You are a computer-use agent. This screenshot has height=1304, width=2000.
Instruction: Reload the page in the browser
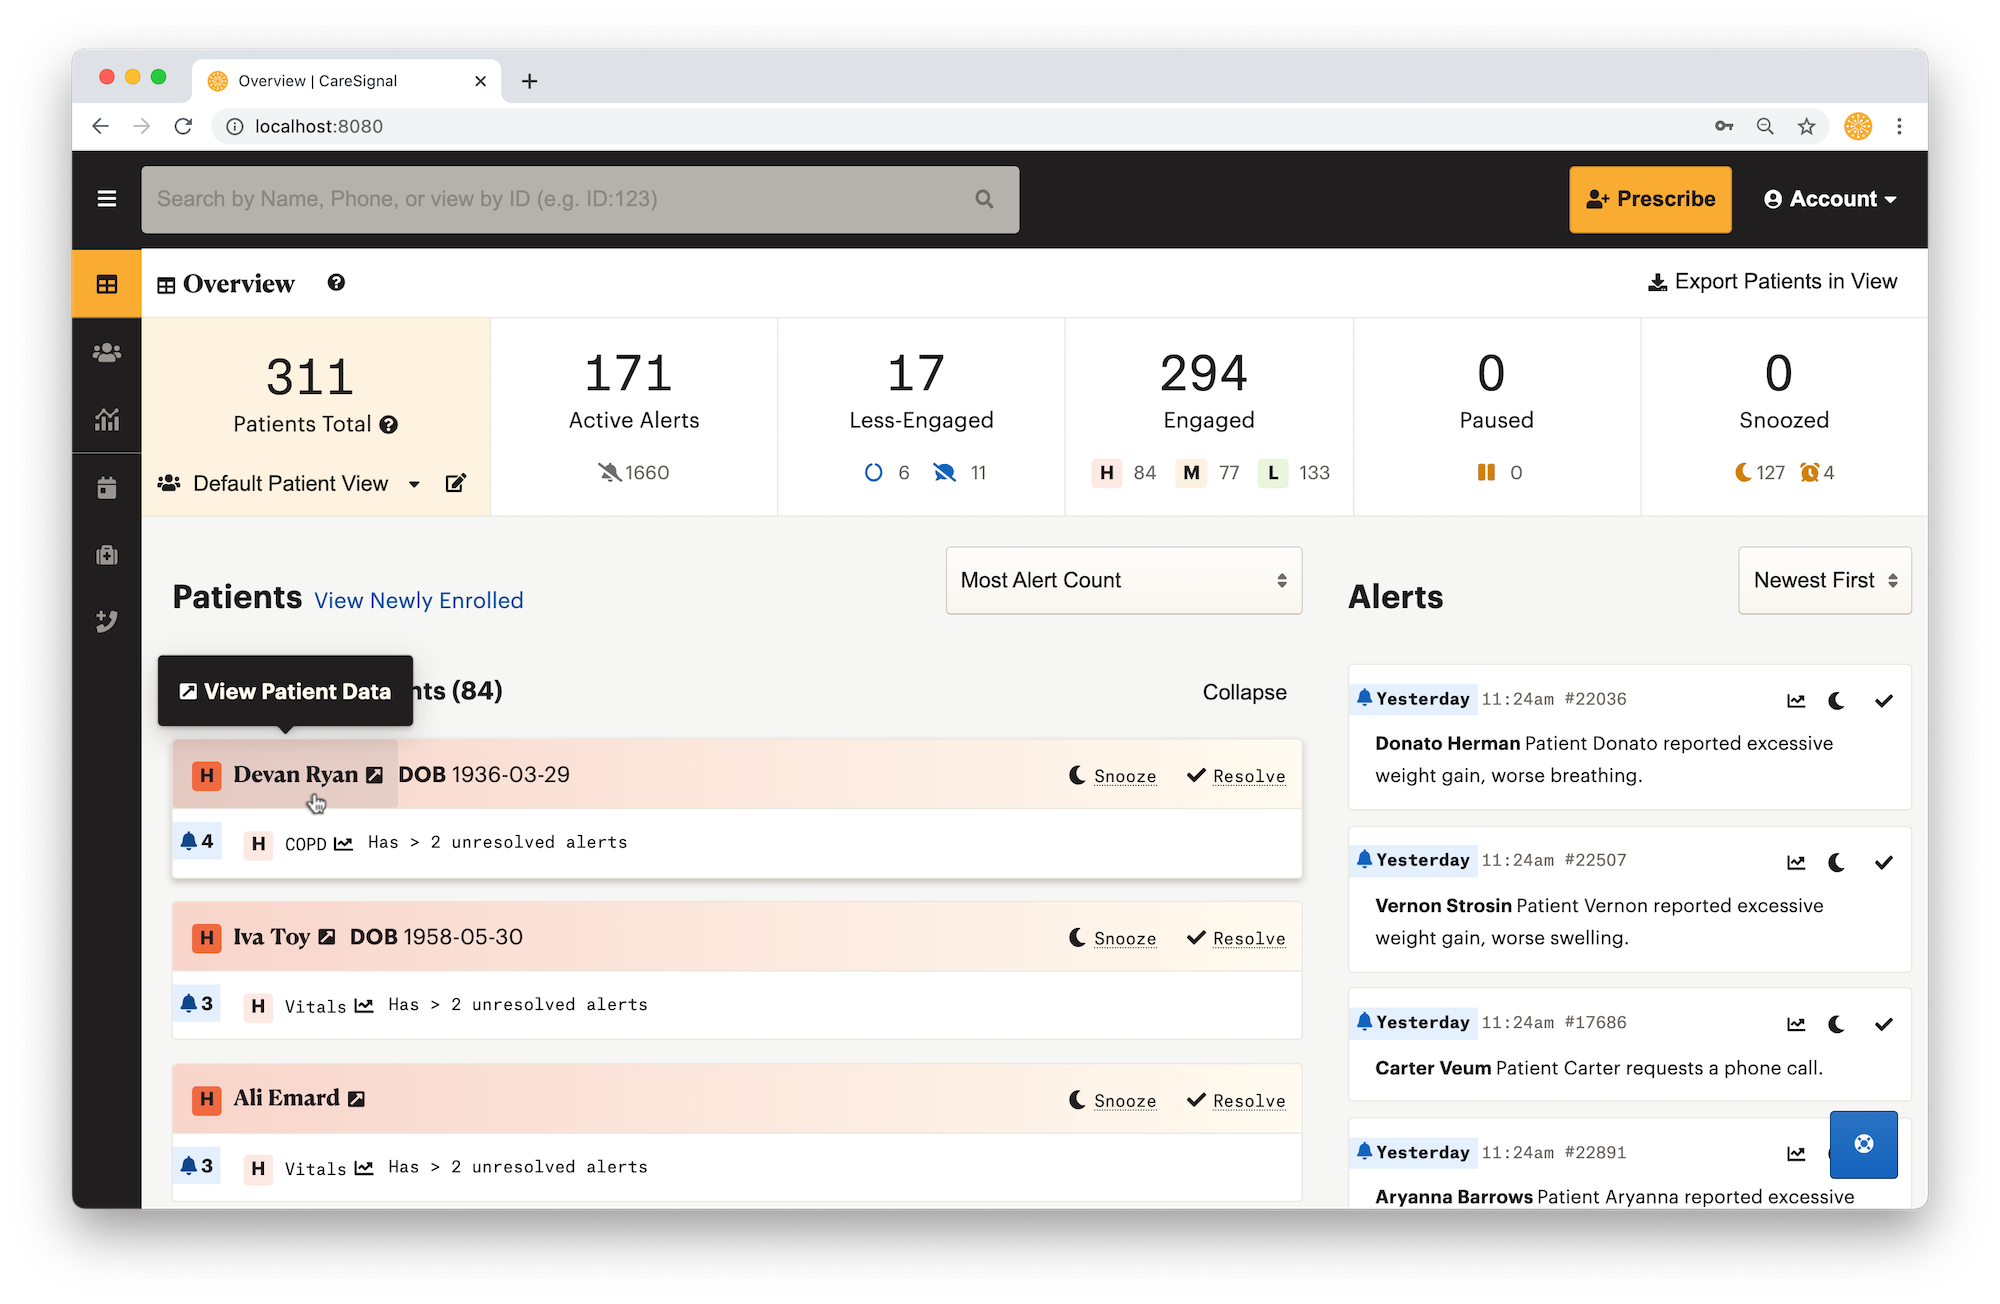tap(183, 126)
